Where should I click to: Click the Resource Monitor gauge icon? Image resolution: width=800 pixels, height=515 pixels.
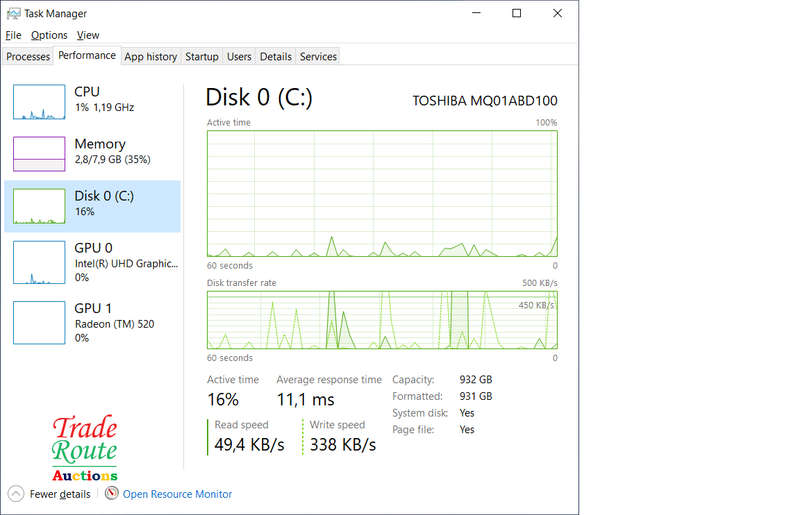(x=111, y=493)
